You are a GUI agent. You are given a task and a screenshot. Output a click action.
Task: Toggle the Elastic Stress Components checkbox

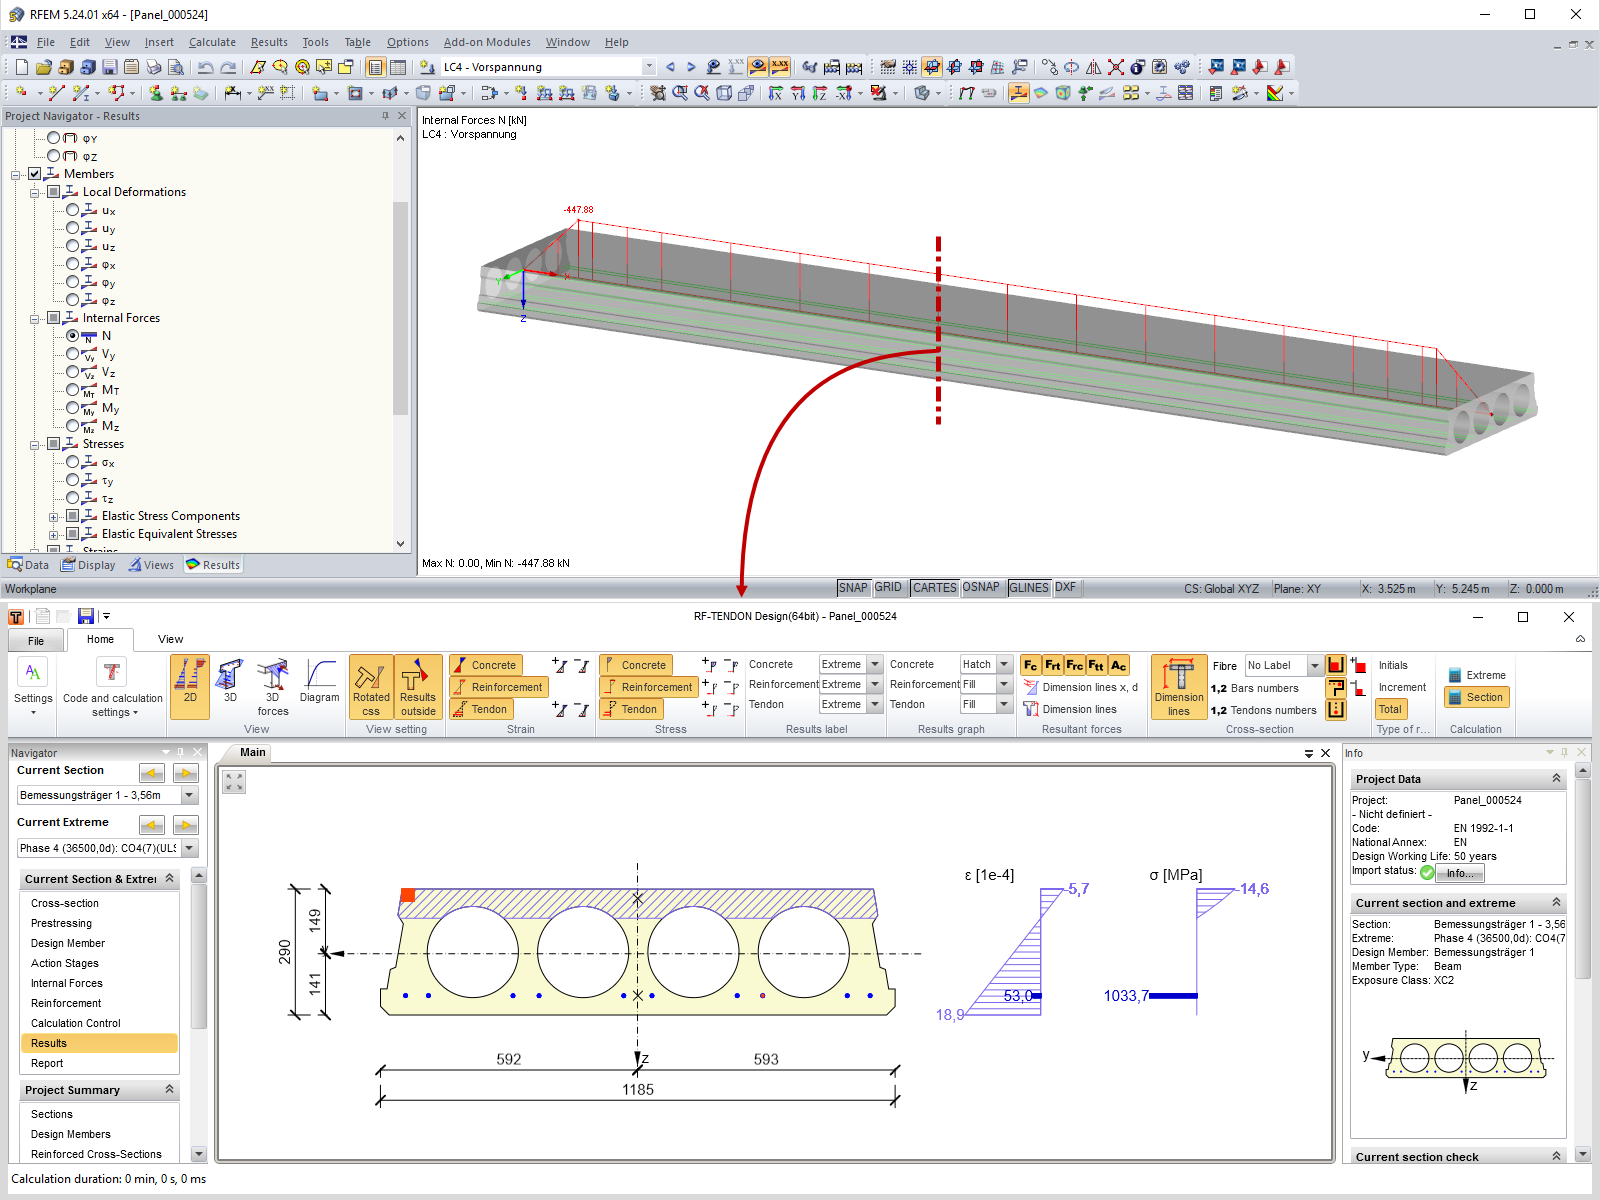(73, 516)
